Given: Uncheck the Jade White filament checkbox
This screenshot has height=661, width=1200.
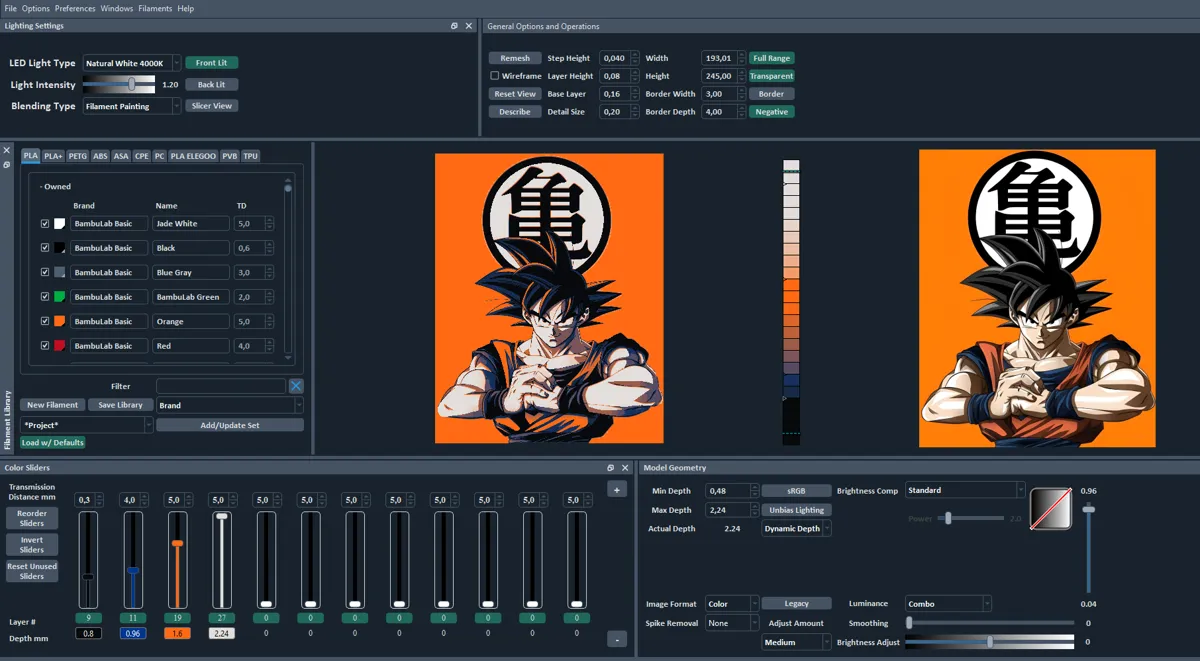Looking at the screenshot, I should (x=45, y=224).
